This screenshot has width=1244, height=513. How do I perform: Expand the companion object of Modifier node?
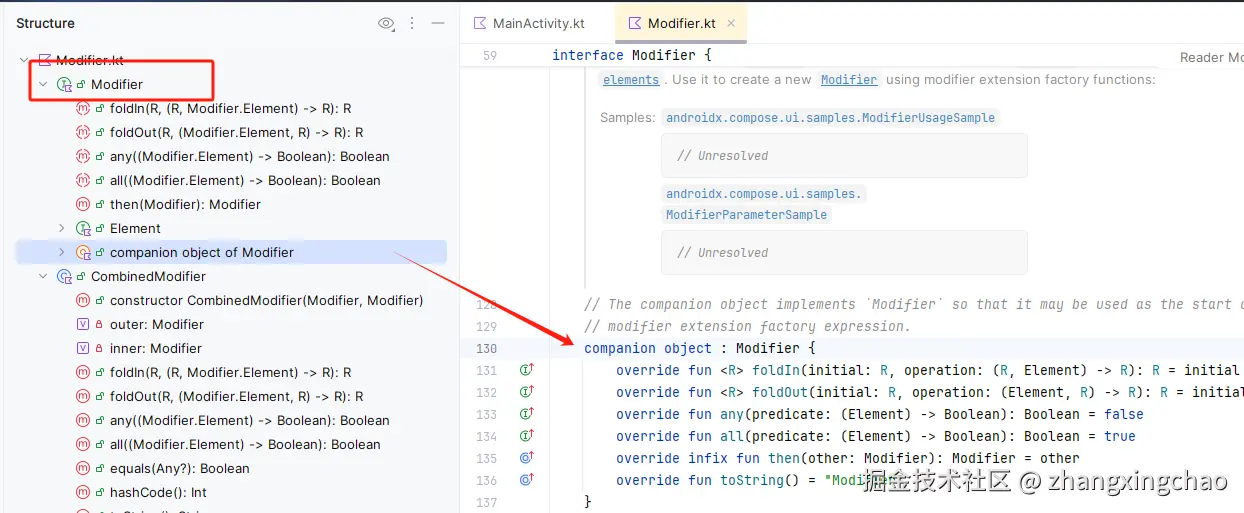(x=62, y=252)
